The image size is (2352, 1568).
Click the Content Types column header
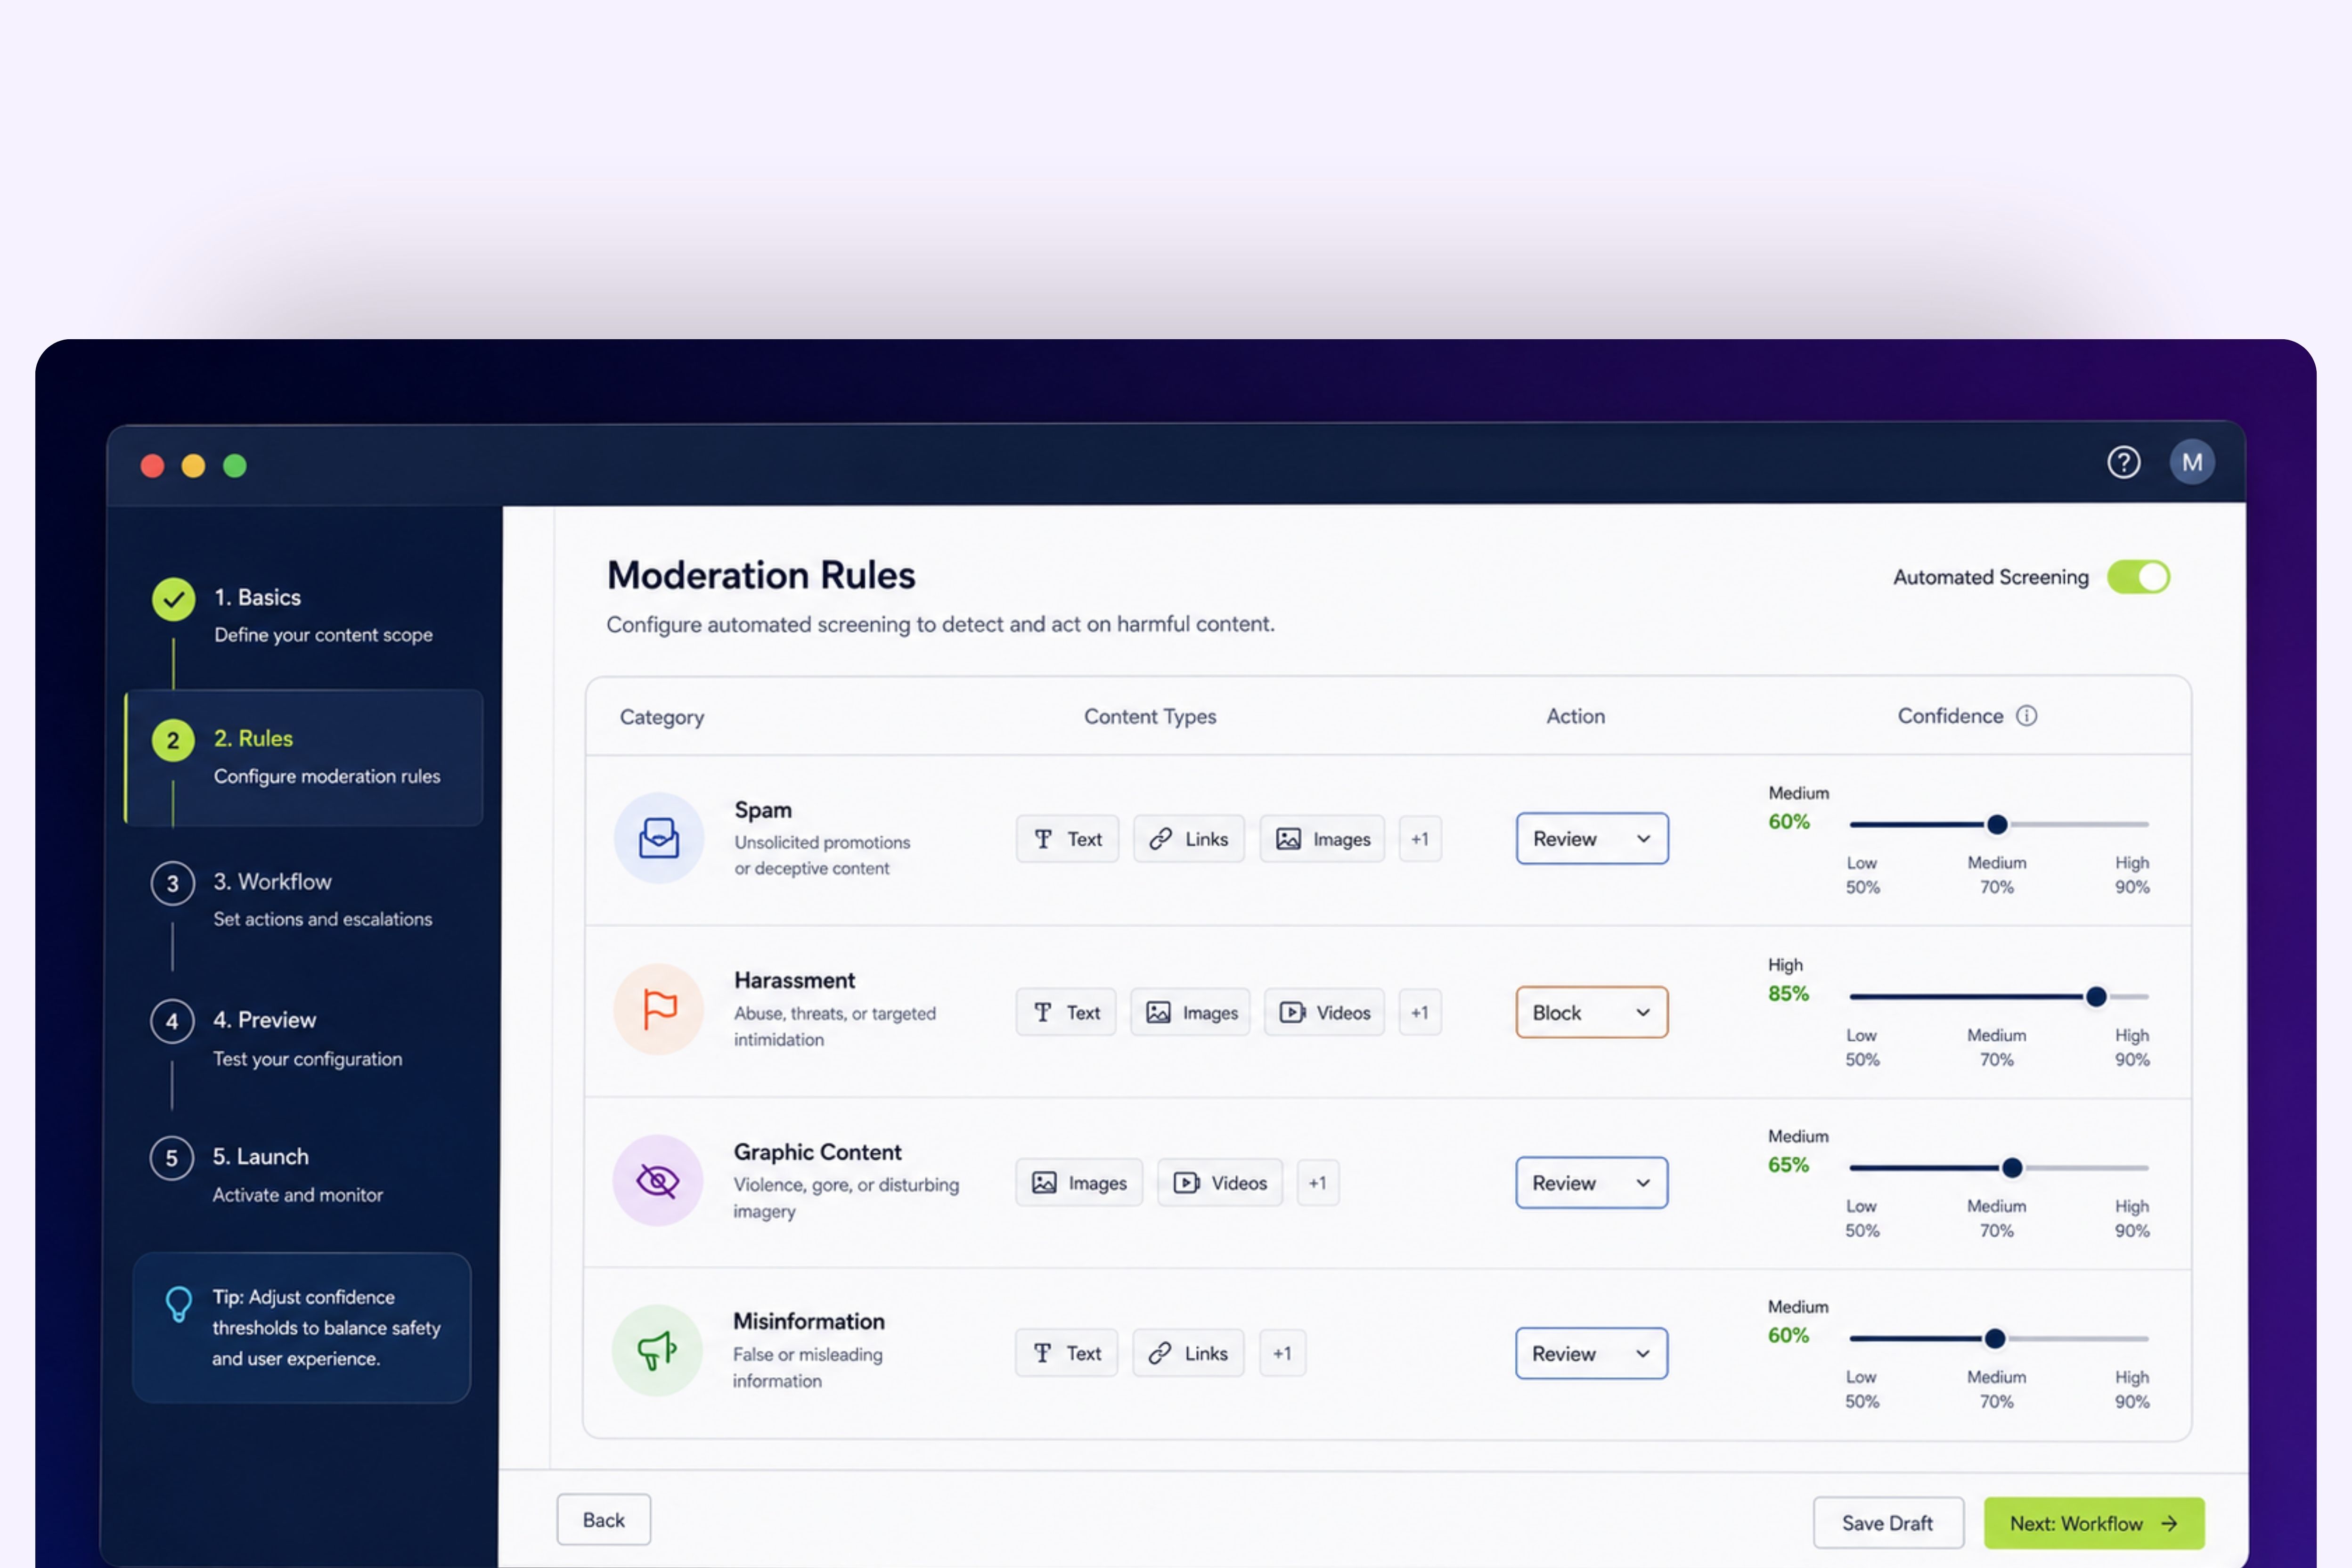(1150, 716)
